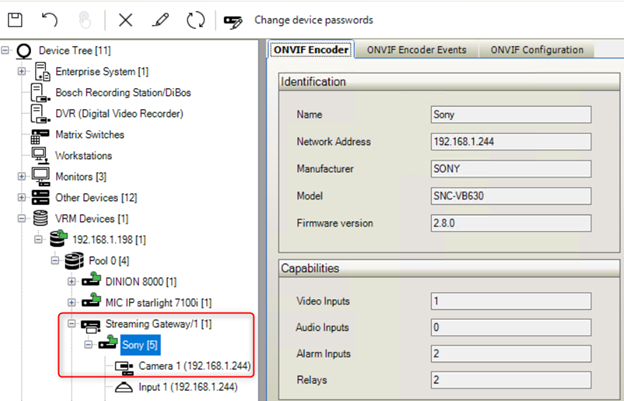Select Camera 1 (192.168.1.244) in tree
This screenshot has width=624, height=401.
pos(193,366)
